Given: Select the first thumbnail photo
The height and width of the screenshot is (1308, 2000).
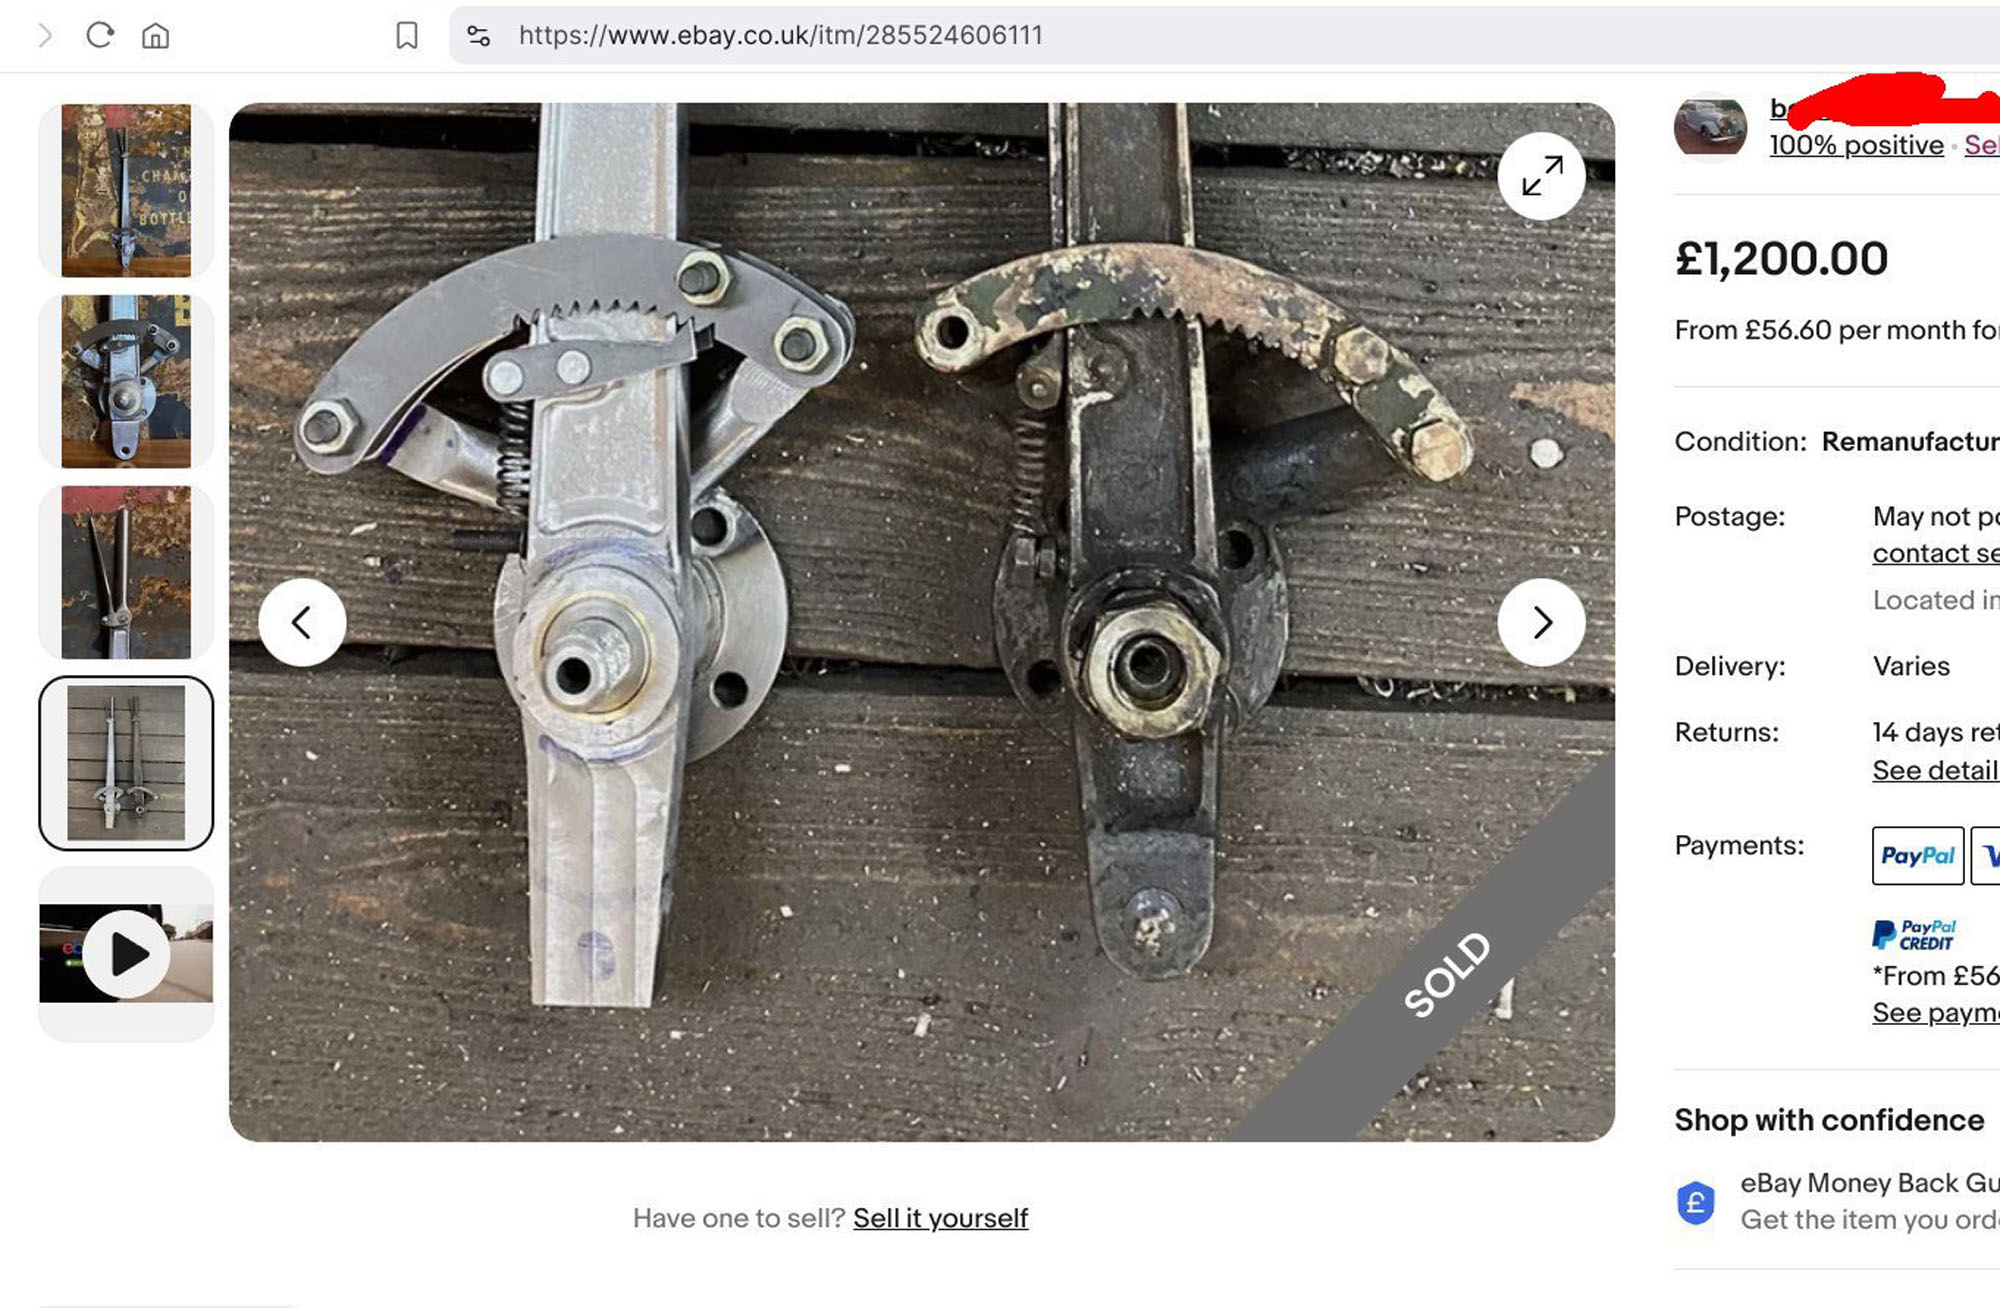Looking at the screenshot, I should (126, 190).
